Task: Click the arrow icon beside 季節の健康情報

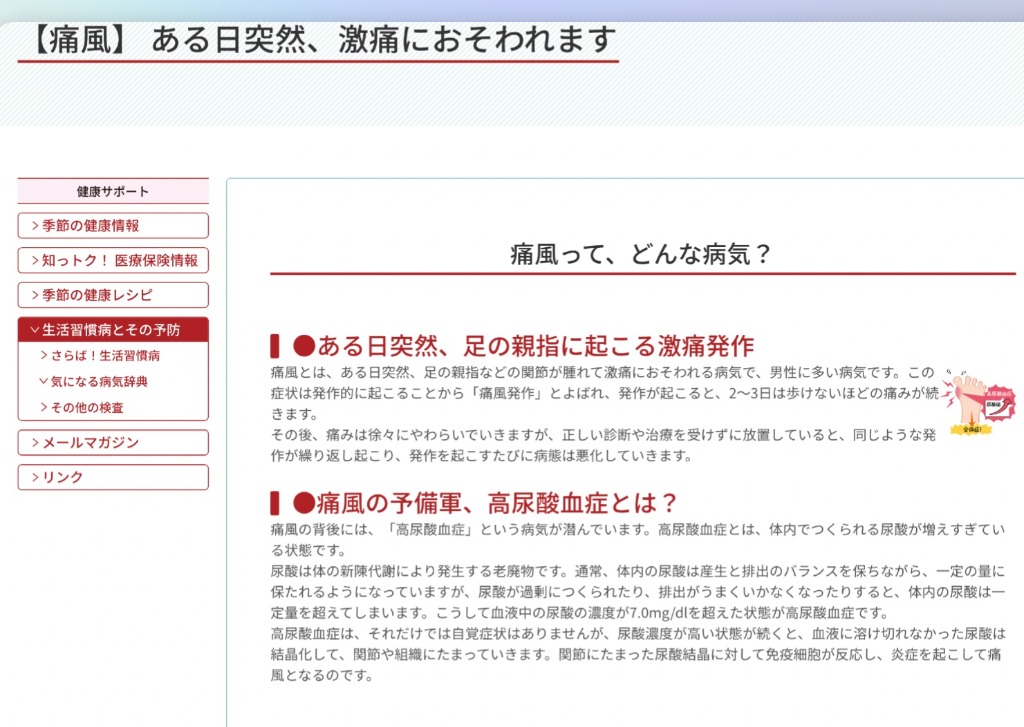Action: [x=35, y=226]
